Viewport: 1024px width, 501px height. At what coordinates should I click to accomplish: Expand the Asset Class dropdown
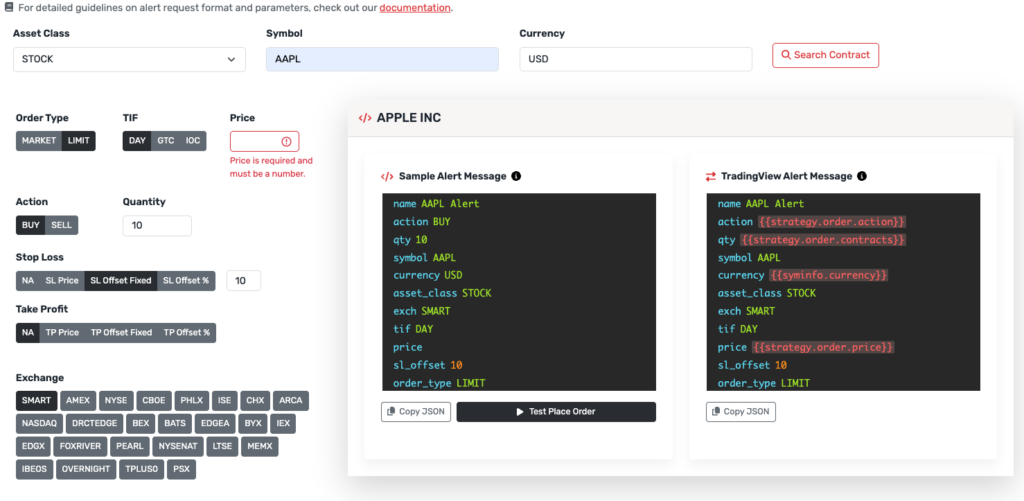tap(129, 59)
